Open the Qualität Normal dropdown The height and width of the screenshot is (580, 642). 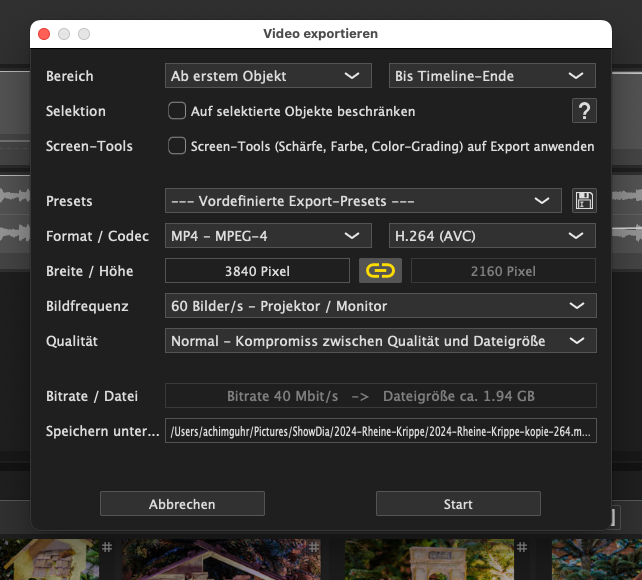click(x=380, y=341)
